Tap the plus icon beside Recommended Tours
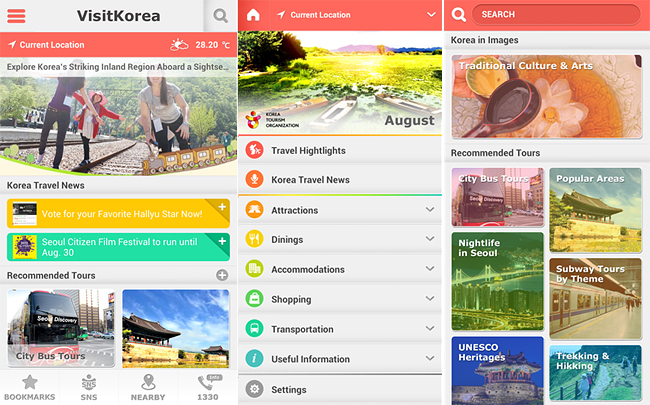This screenshot has width=650, height=405. [222, 275]
